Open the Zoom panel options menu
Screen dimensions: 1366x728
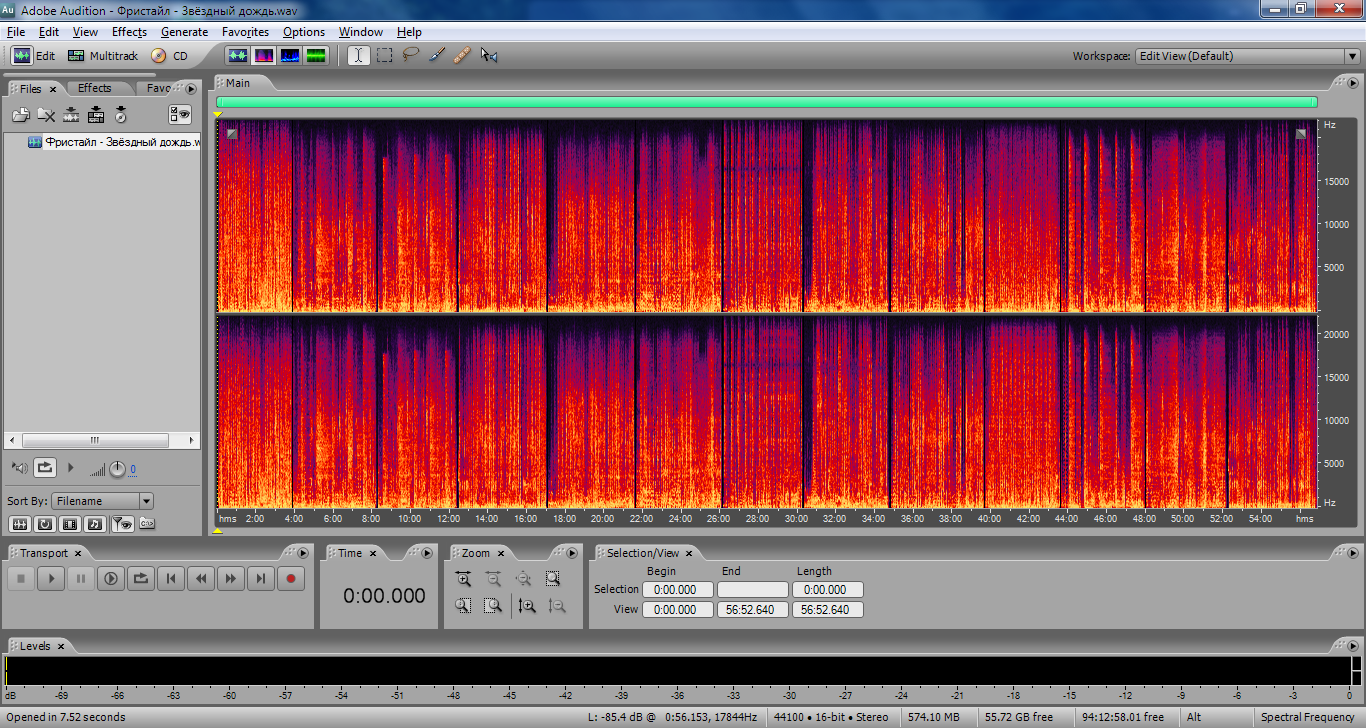pos(572,552)
